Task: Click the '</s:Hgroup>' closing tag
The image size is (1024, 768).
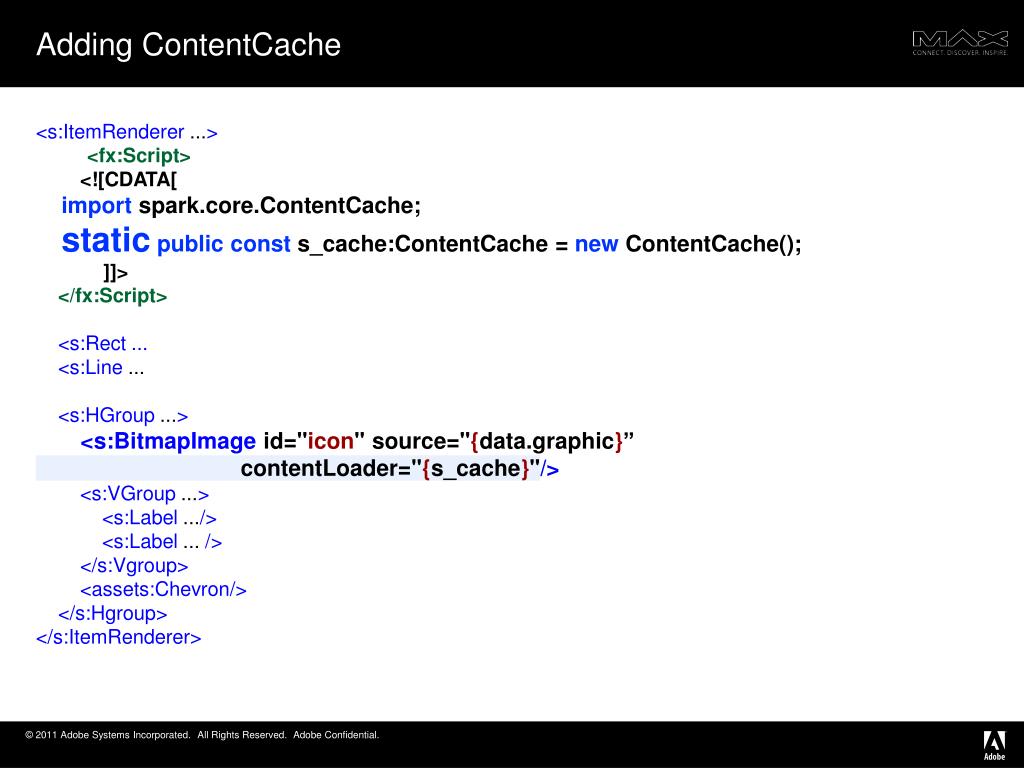Action: (x=112, y=614)
